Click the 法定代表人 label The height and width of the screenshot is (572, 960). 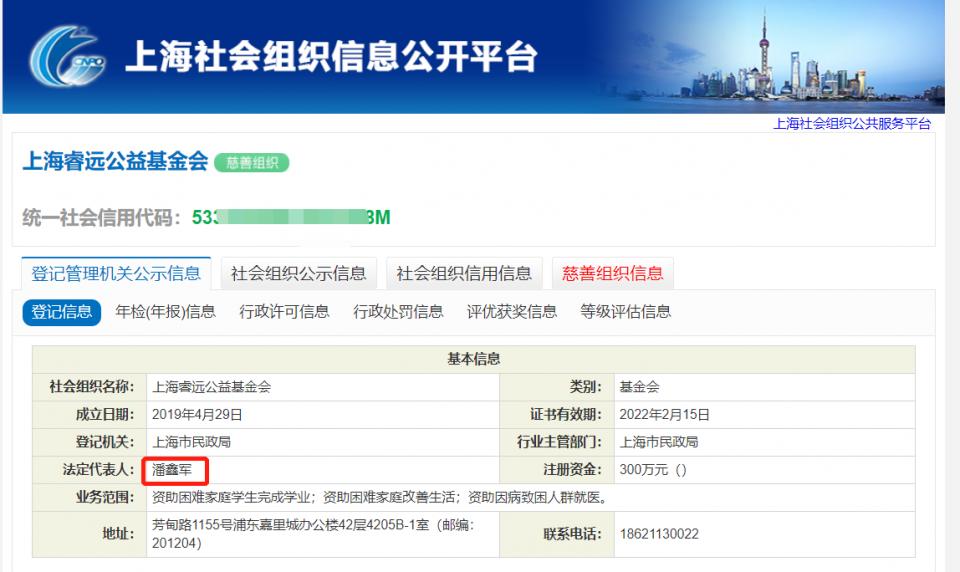98,470
